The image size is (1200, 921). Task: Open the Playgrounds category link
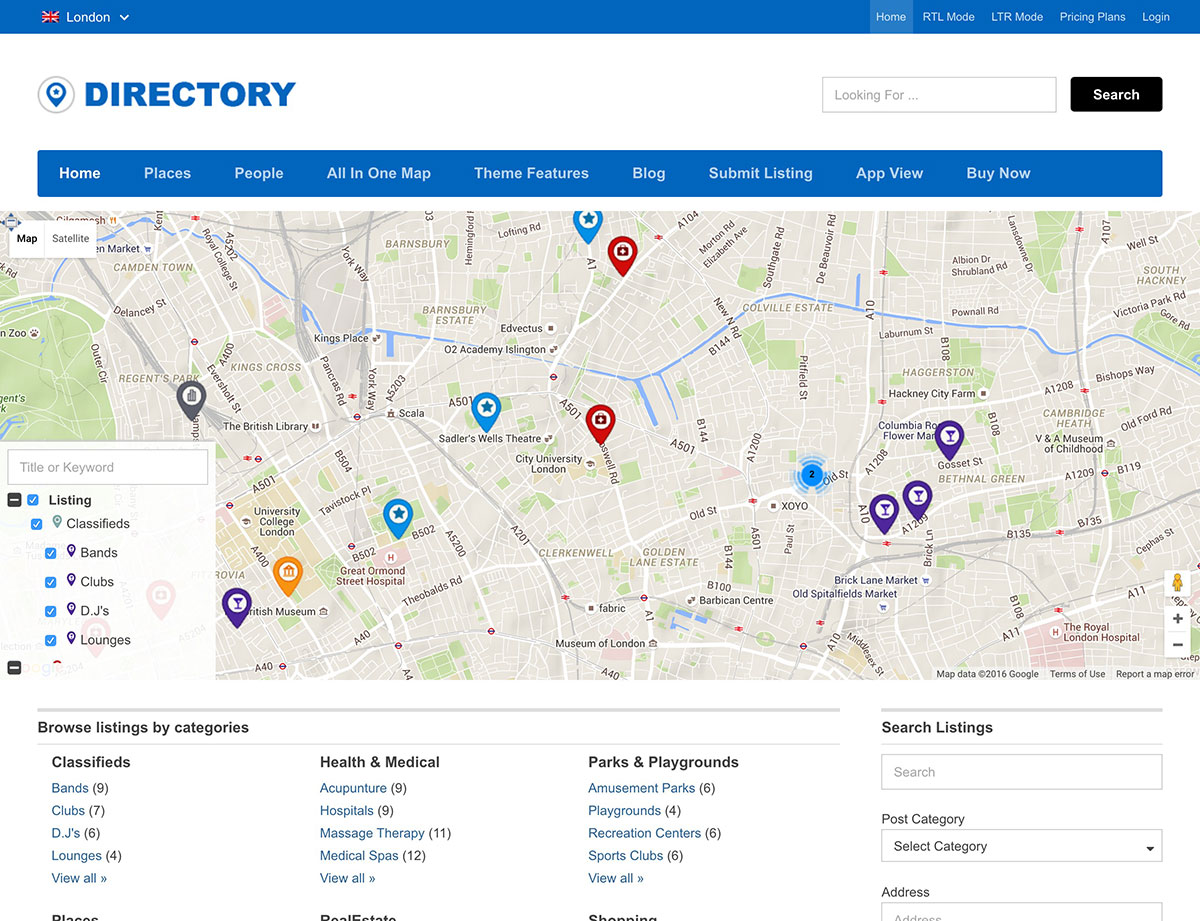coord(625,811)
